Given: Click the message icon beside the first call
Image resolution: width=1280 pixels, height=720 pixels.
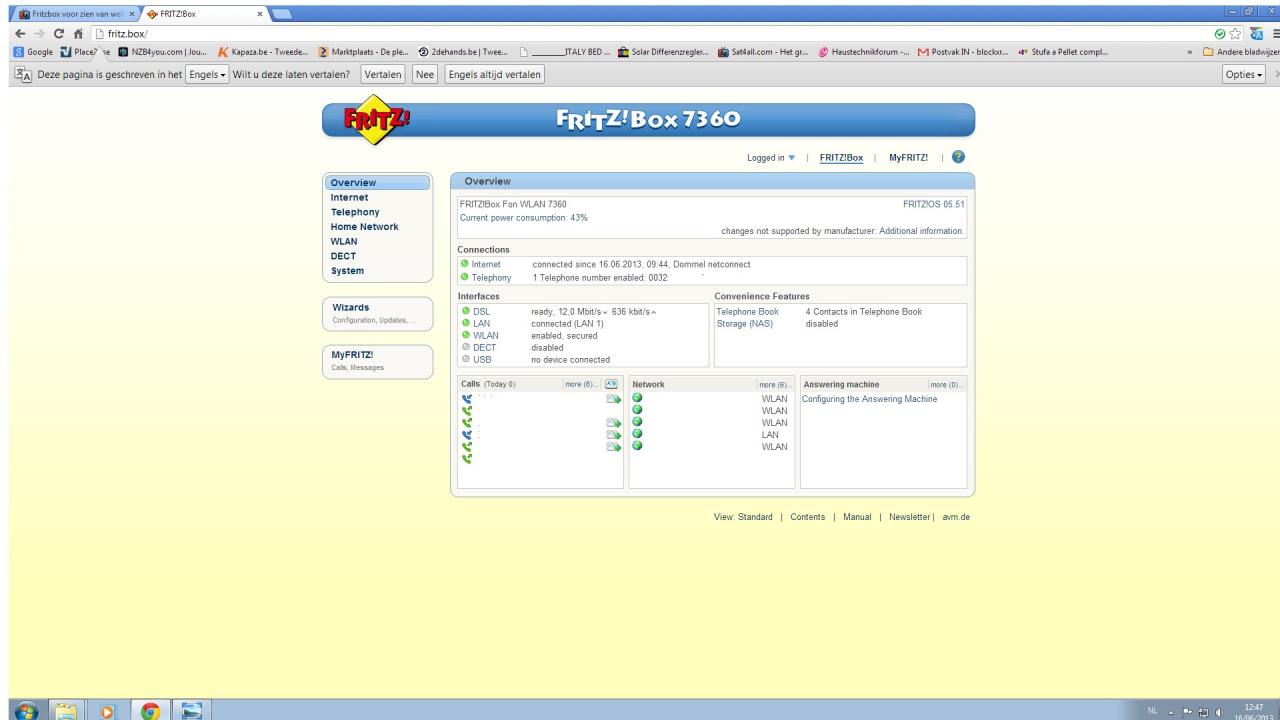Looking at the screenshot, I should 613,399.
